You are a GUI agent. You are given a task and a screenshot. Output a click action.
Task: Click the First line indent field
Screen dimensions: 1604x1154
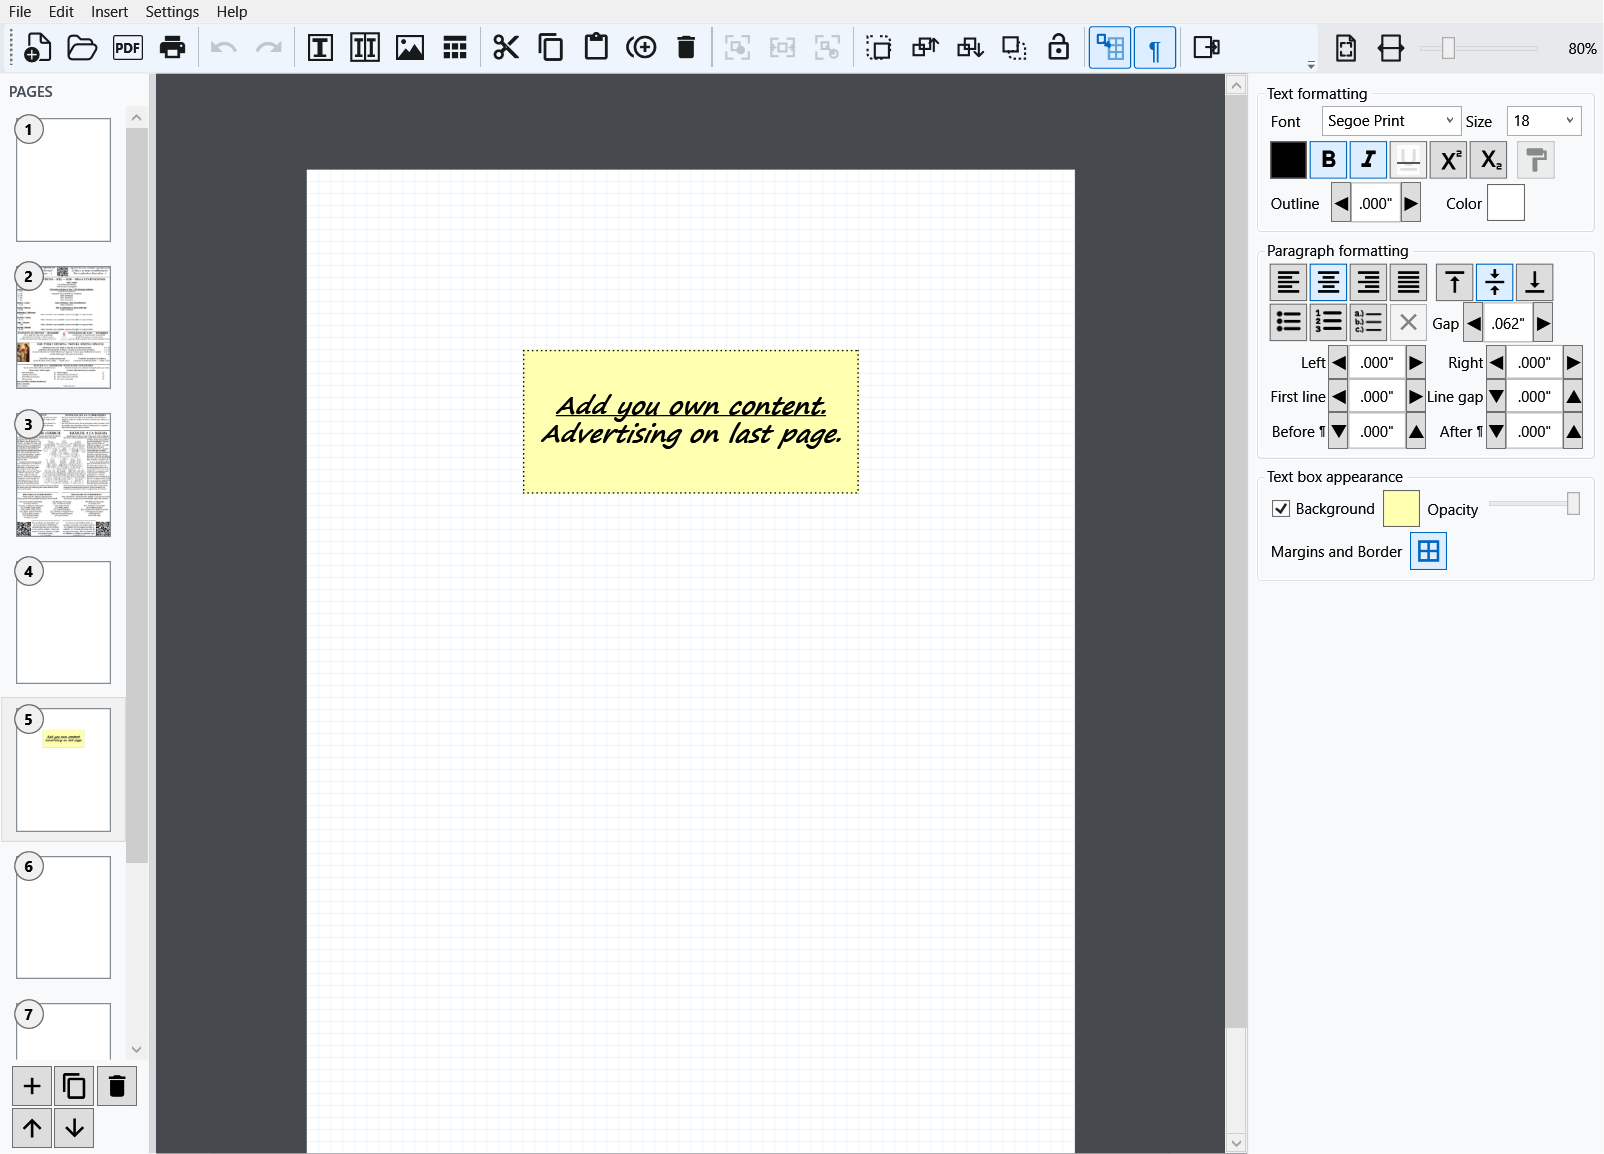pos(1377,397)
